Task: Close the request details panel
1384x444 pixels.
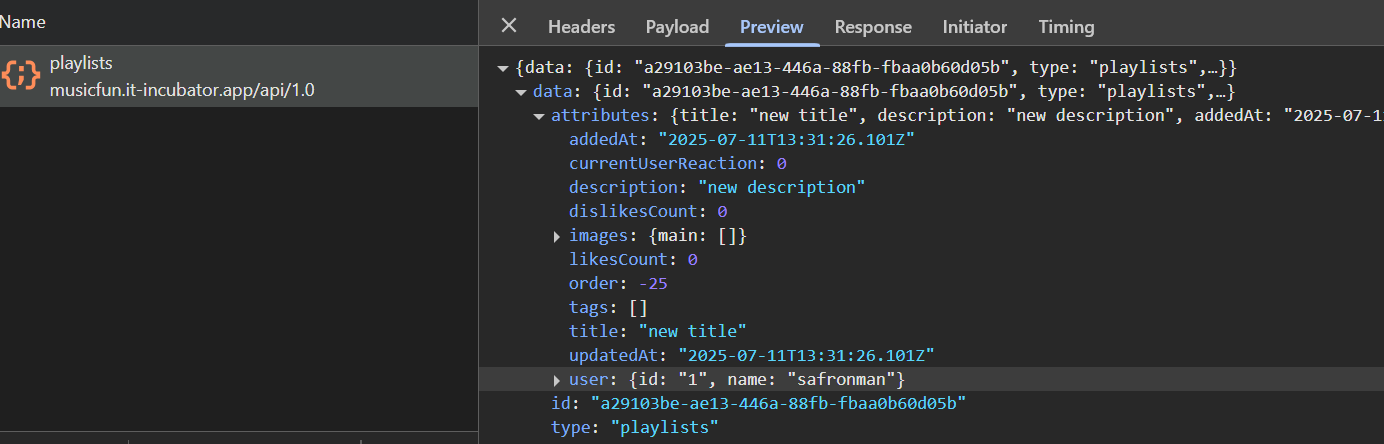Action: (x=509, y=26)
